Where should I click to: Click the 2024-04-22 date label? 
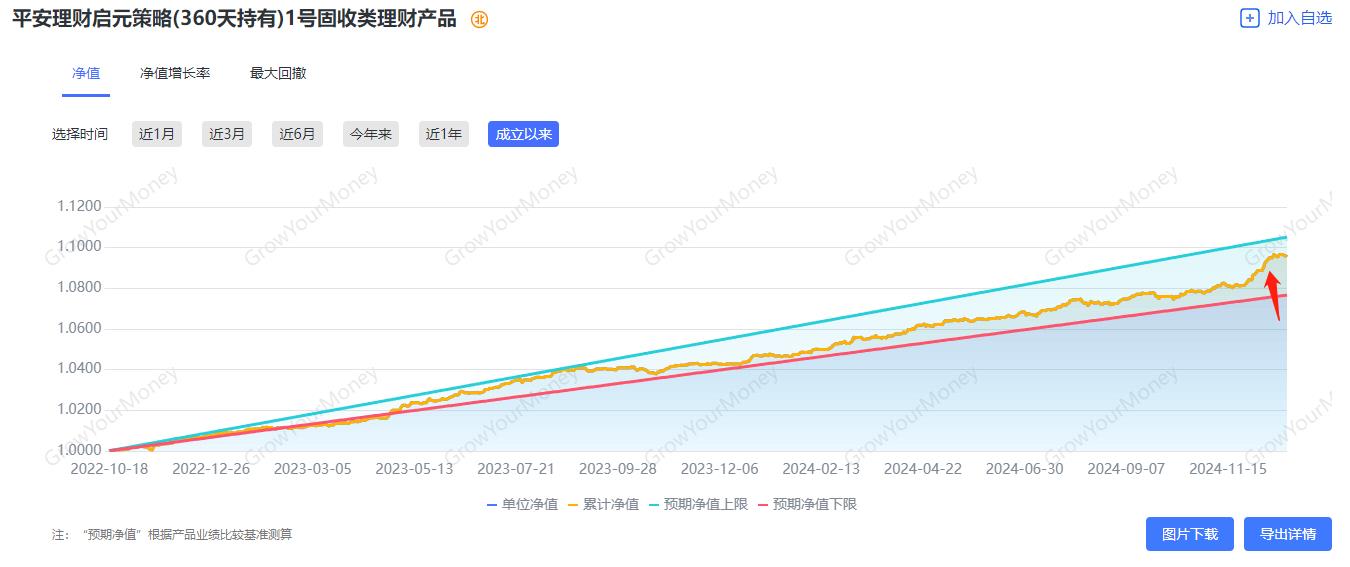tap(923, 468)
